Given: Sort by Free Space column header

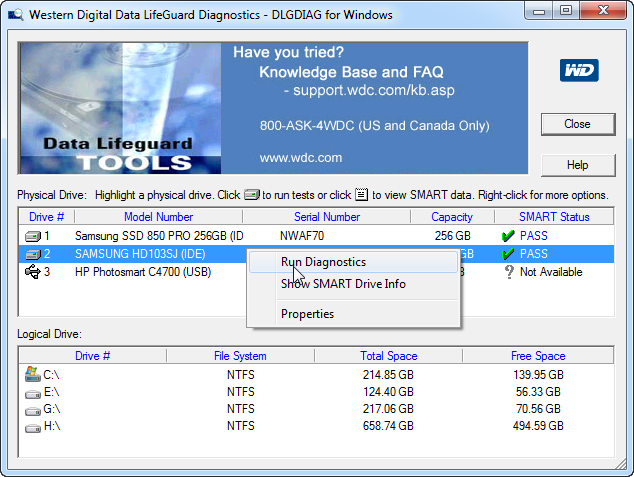Looking at the screenshot, I should click(538, 356).
